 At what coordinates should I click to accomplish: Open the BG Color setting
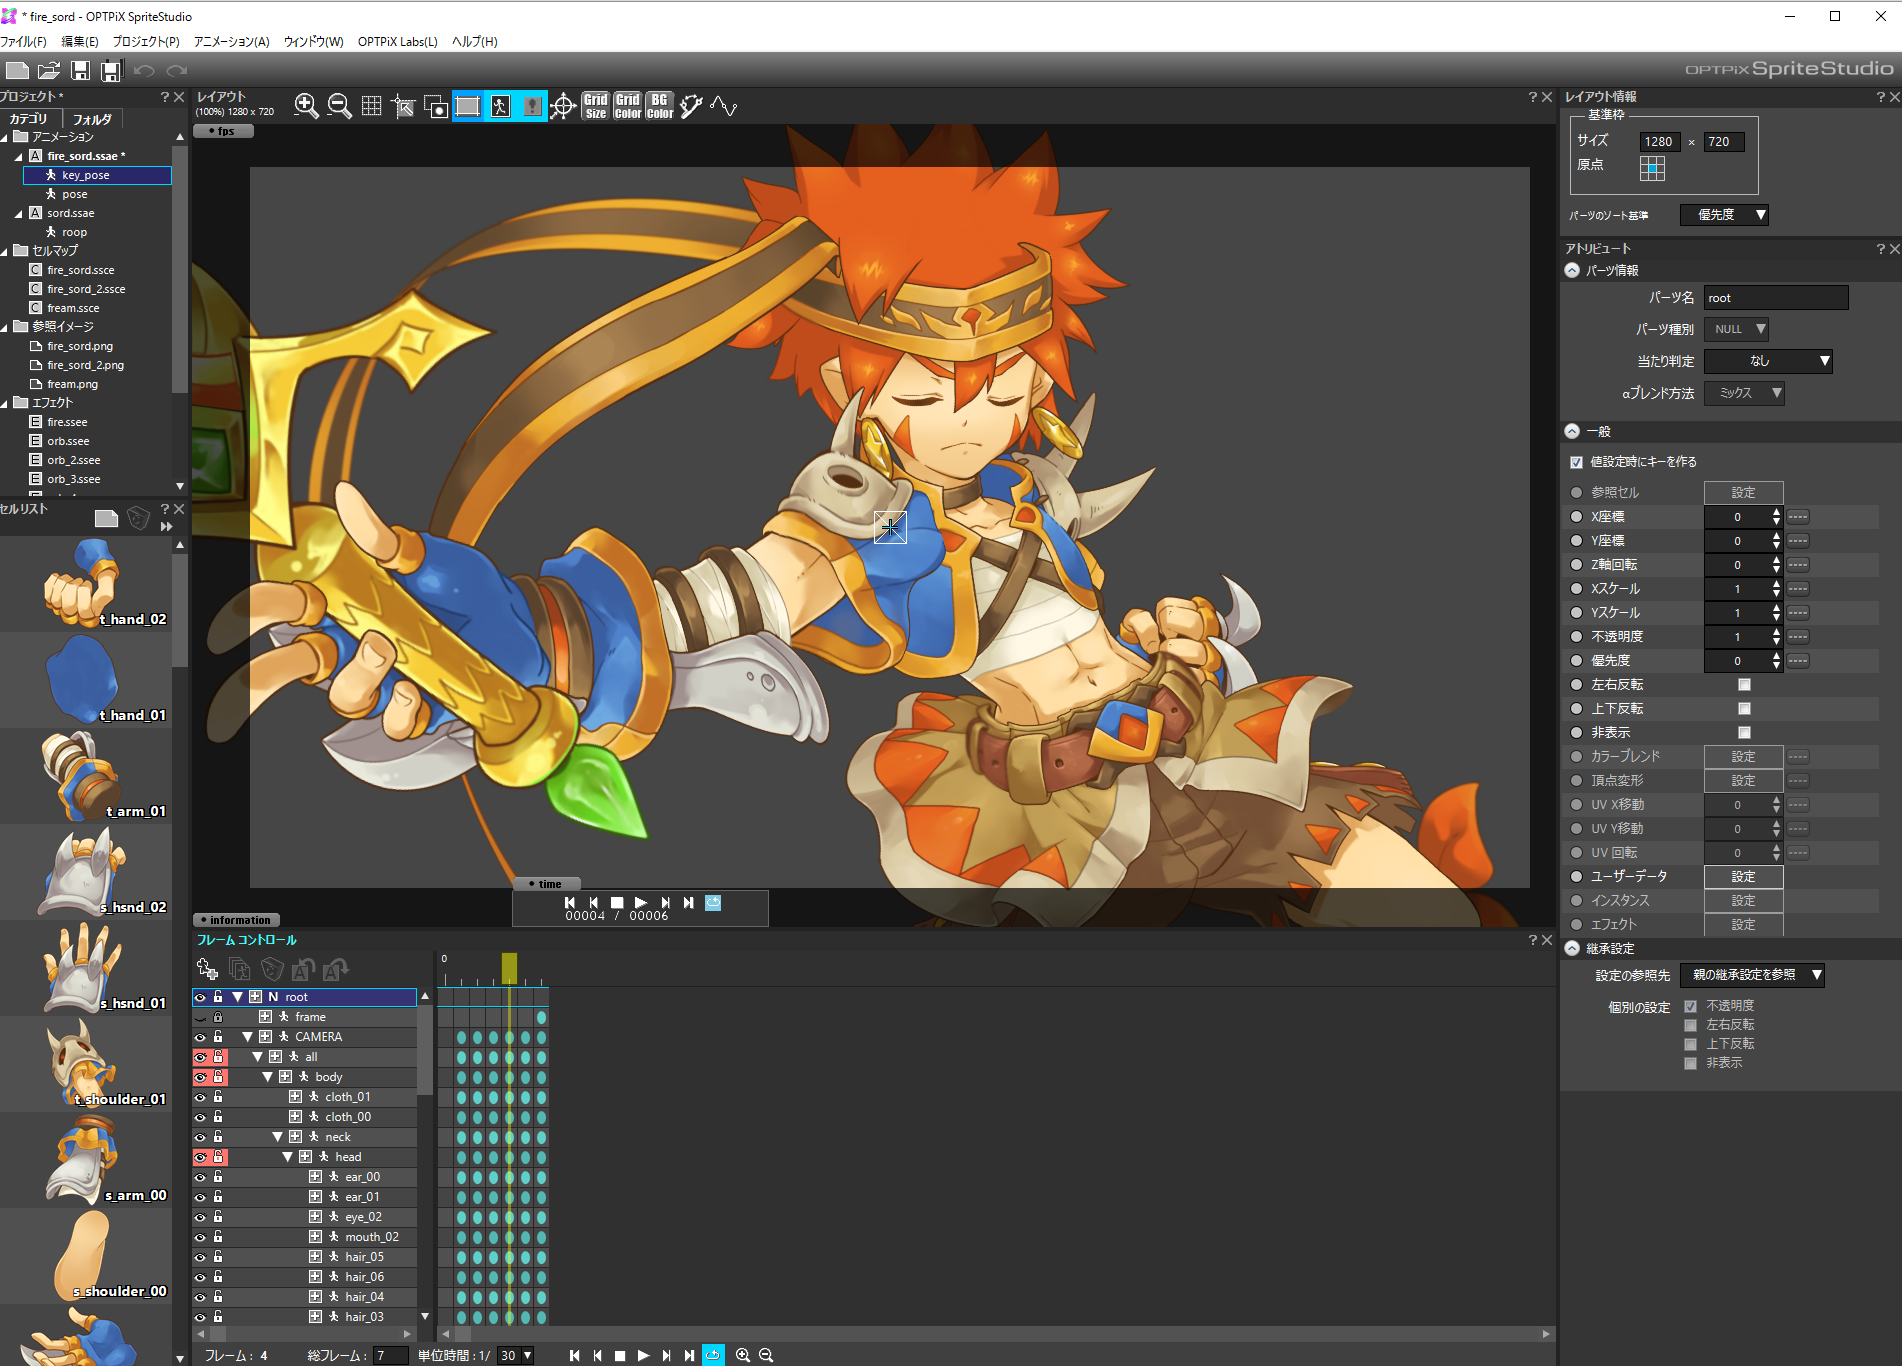[x=660, y=106]
